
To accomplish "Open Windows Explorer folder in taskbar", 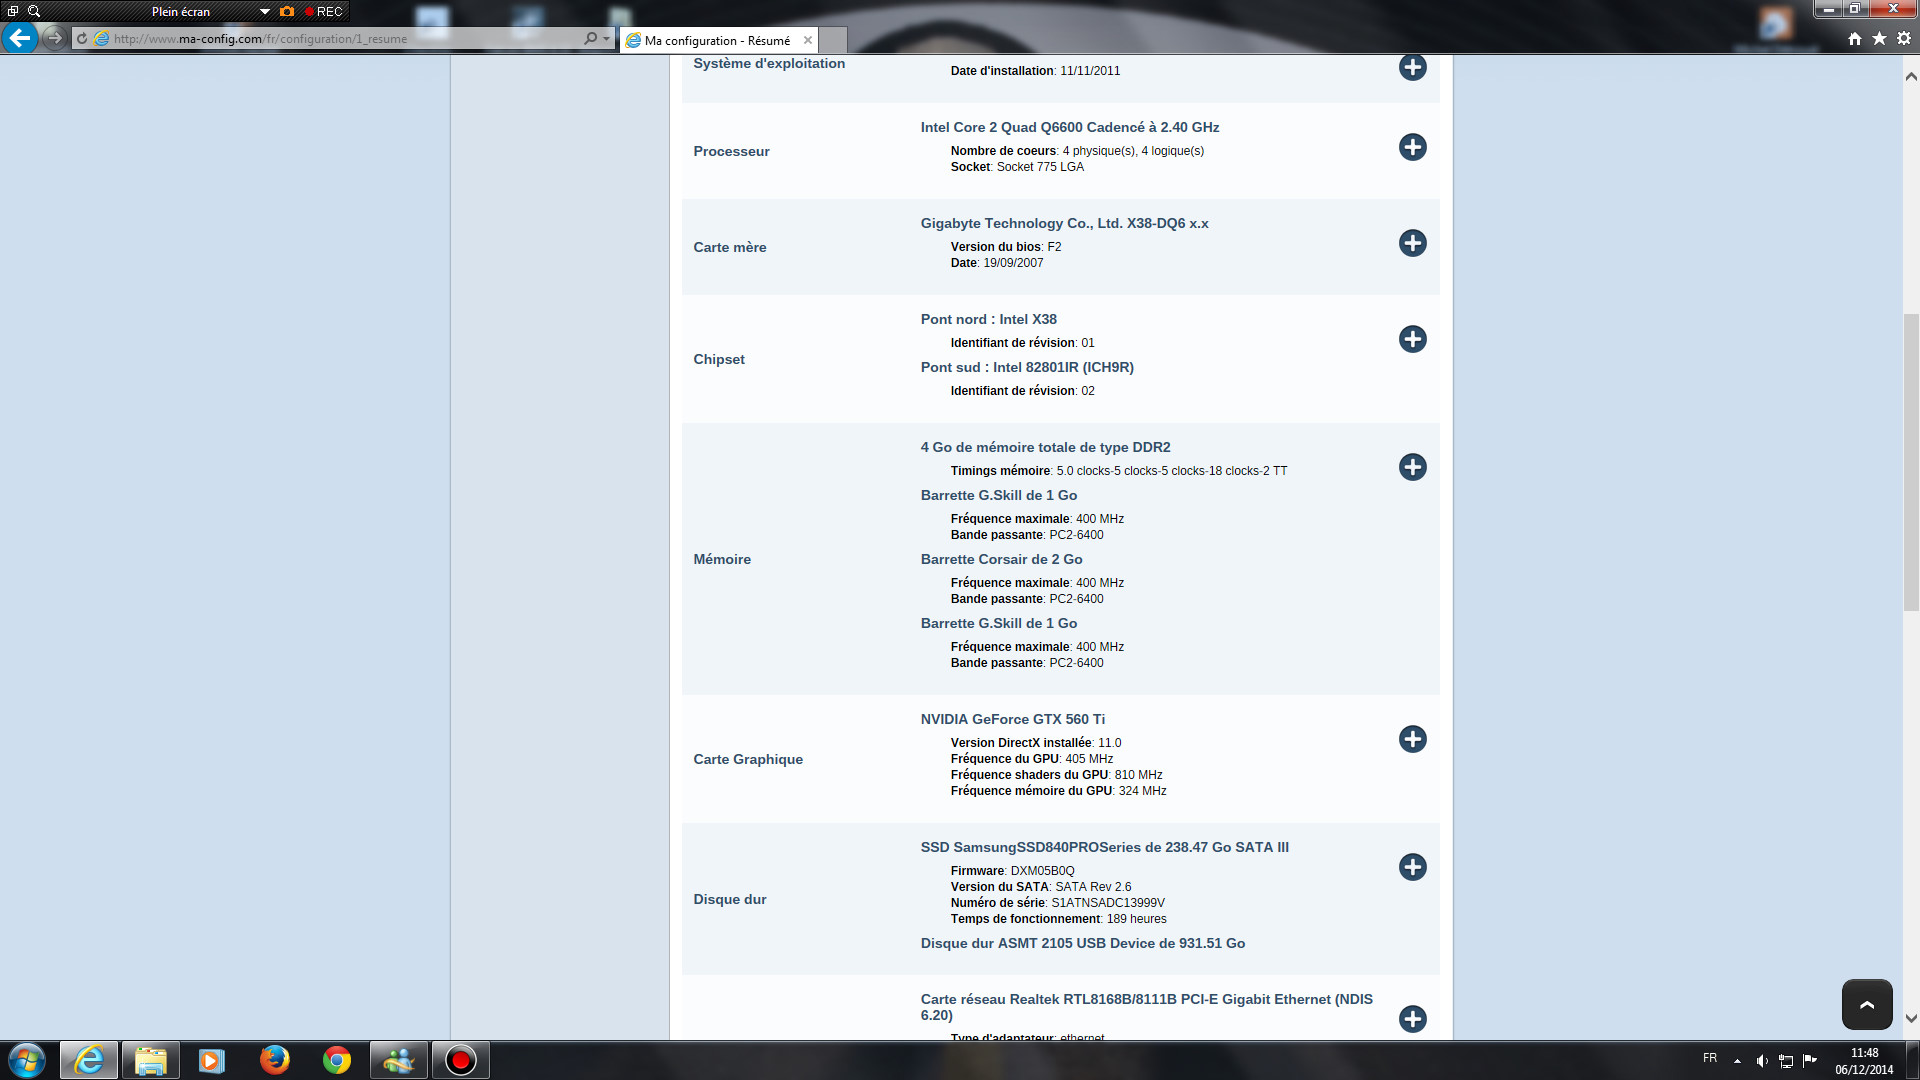I will coord(151,1060).
